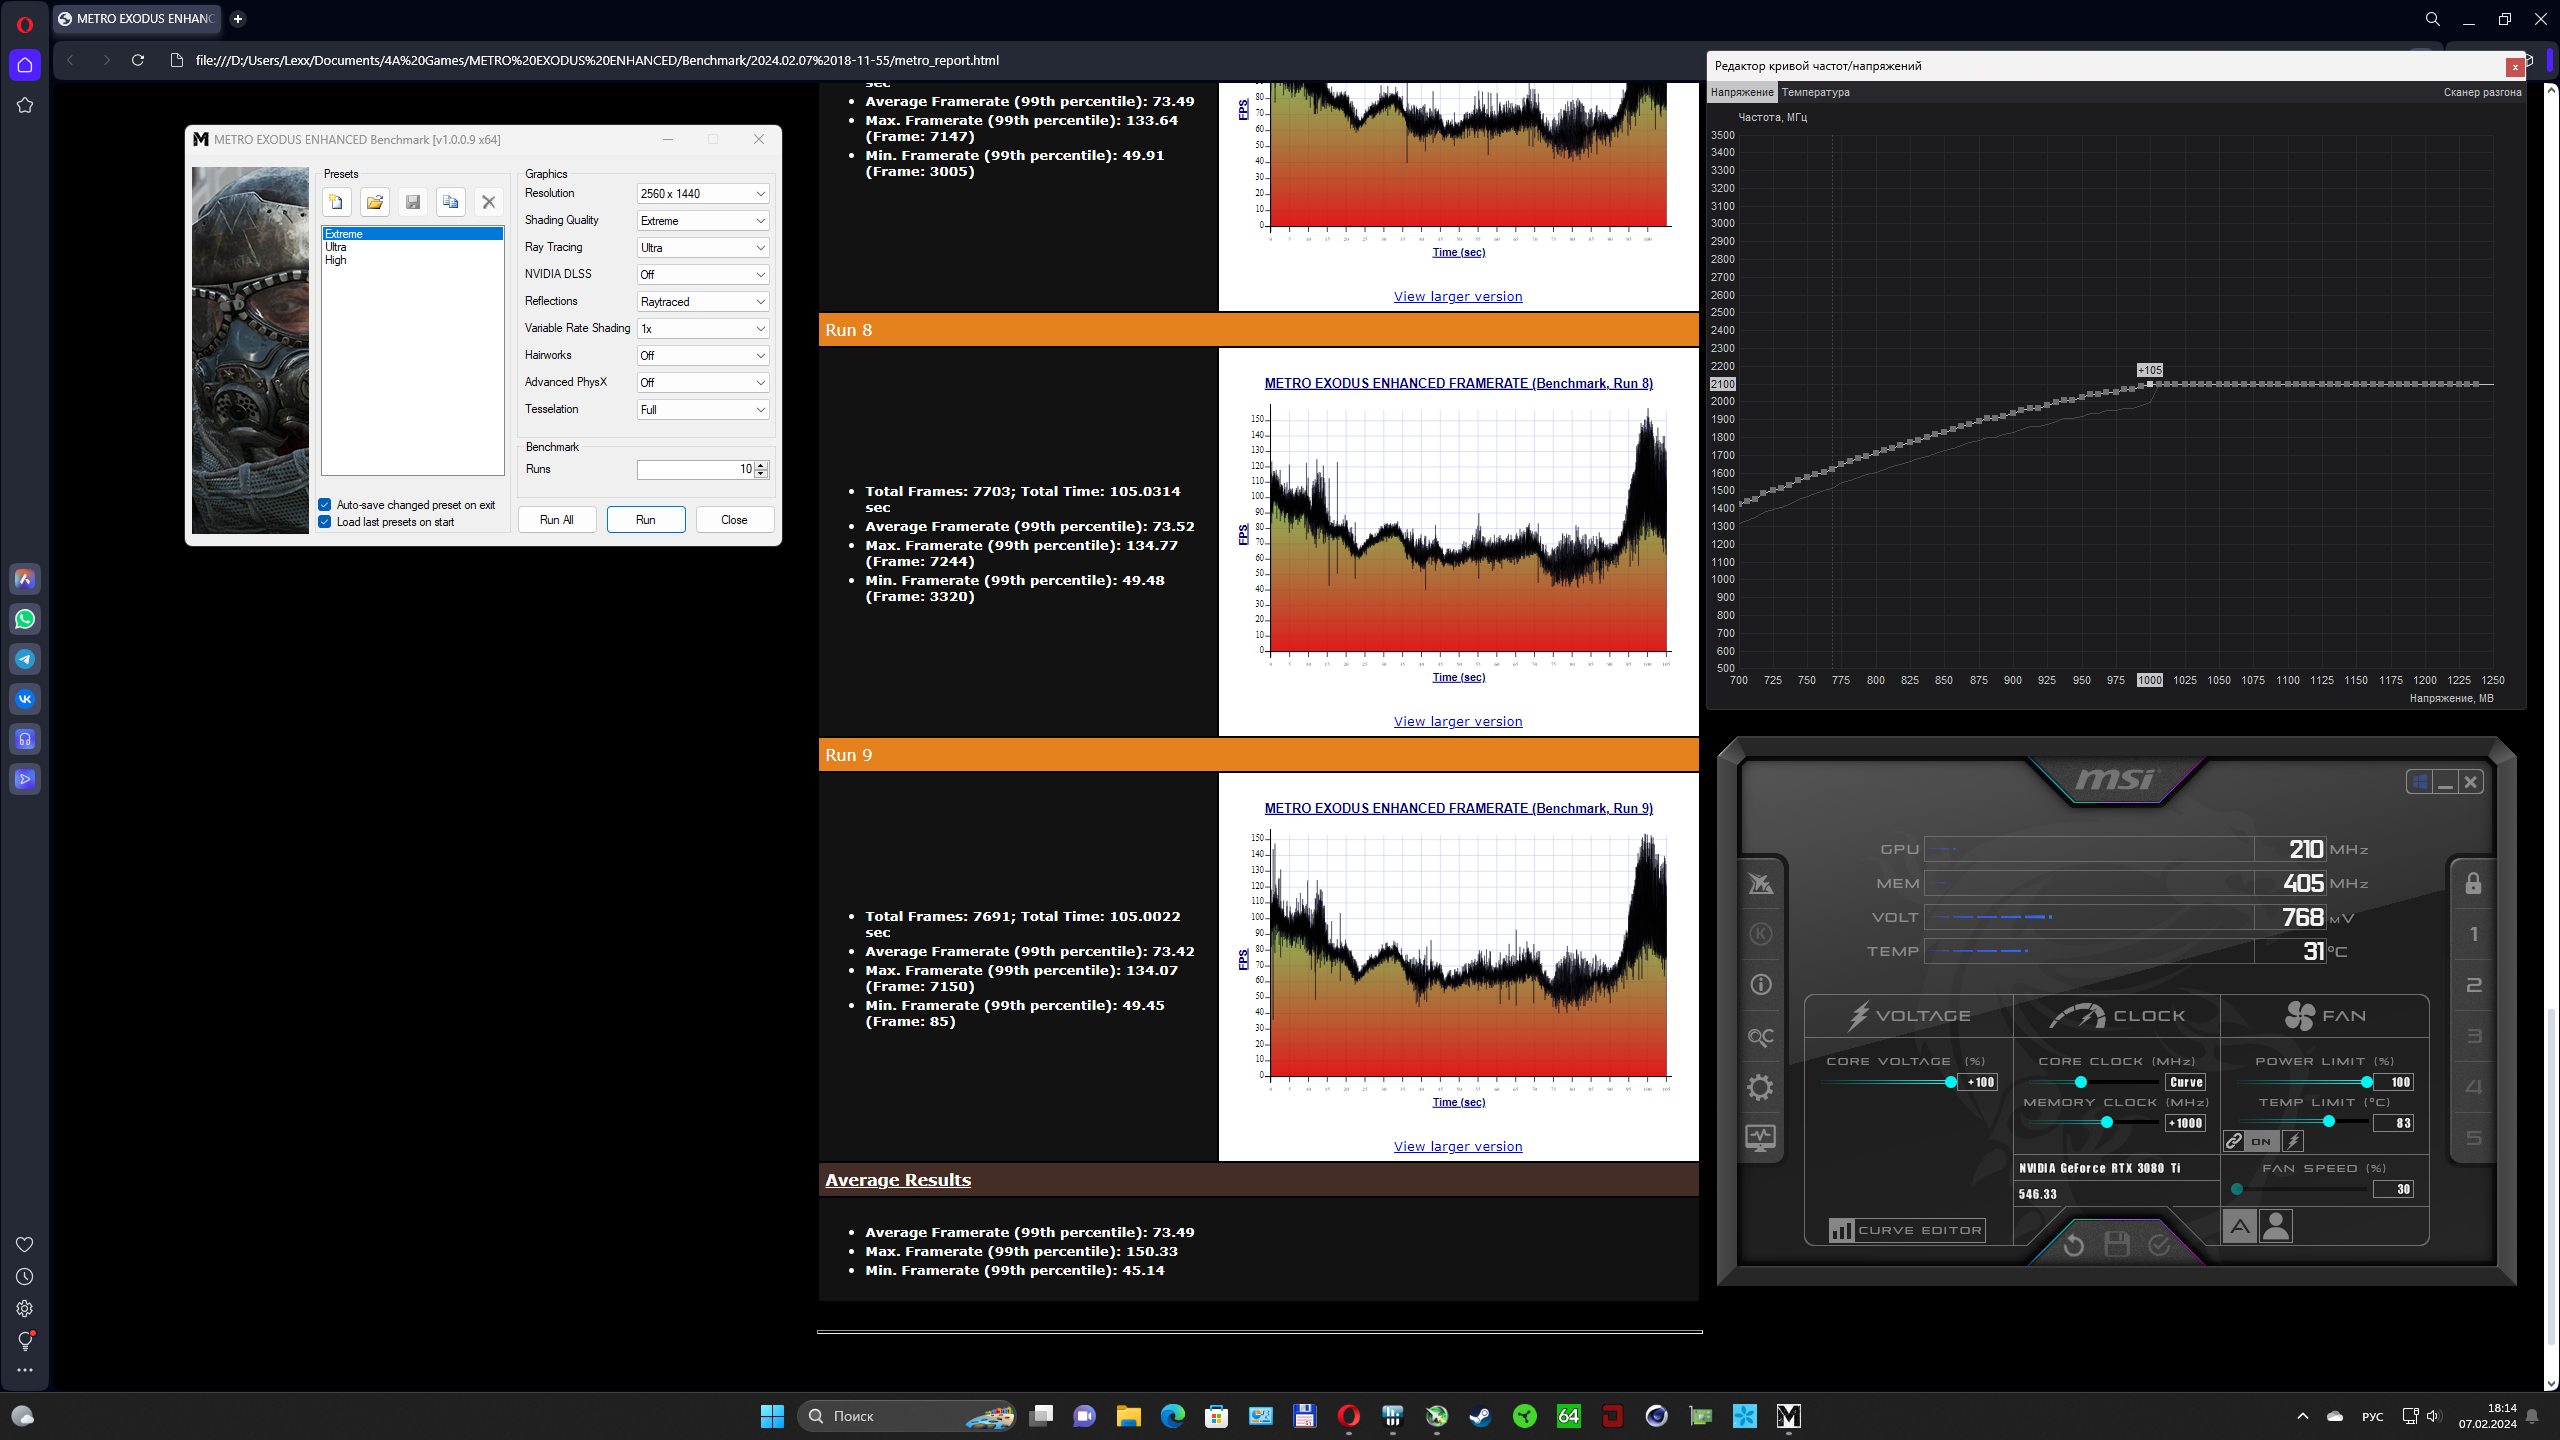Open Run 8 View larger version link

tap(1457, 722)
